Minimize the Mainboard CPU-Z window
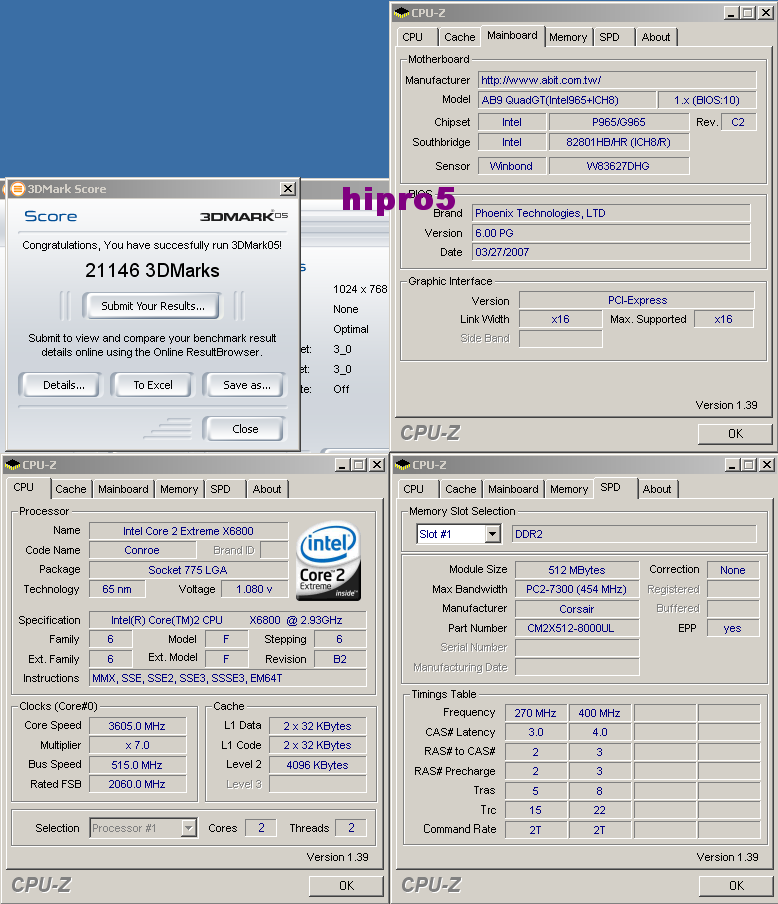 [x=731, y=12]
